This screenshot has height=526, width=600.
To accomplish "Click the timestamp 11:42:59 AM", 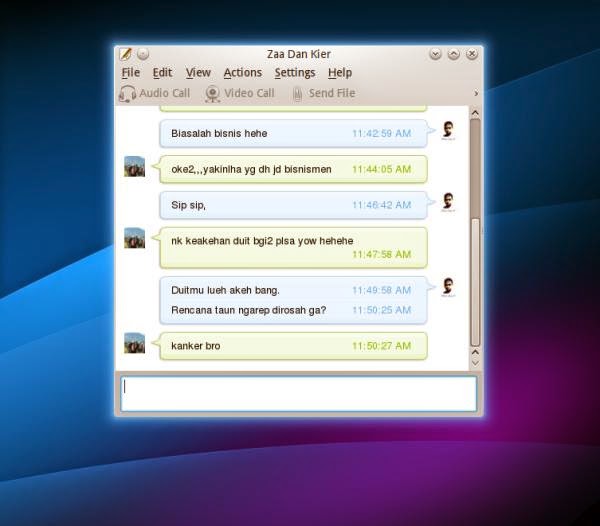I will pos(382,134).
